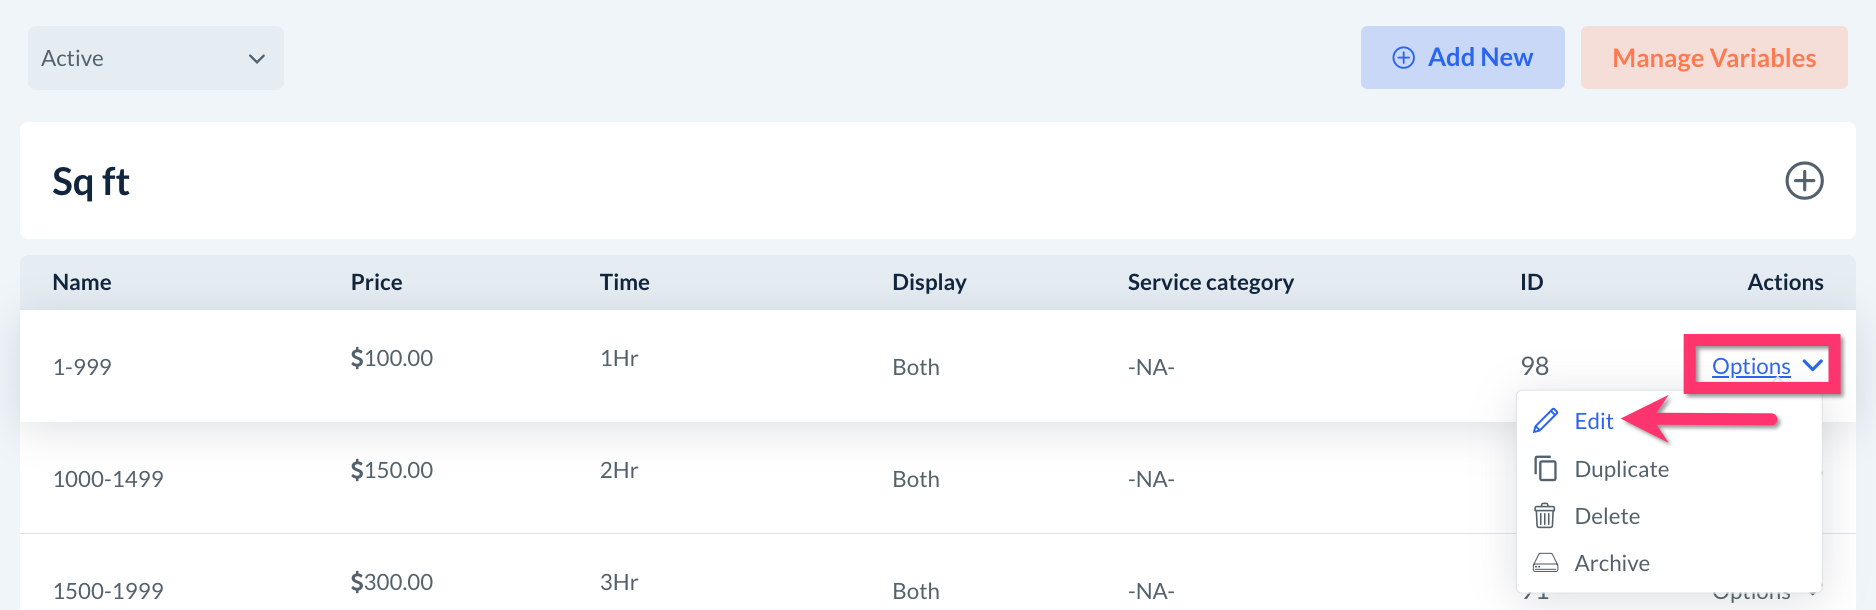
Task: Click the Duplicate copy icon
Action: [1545, 469]
